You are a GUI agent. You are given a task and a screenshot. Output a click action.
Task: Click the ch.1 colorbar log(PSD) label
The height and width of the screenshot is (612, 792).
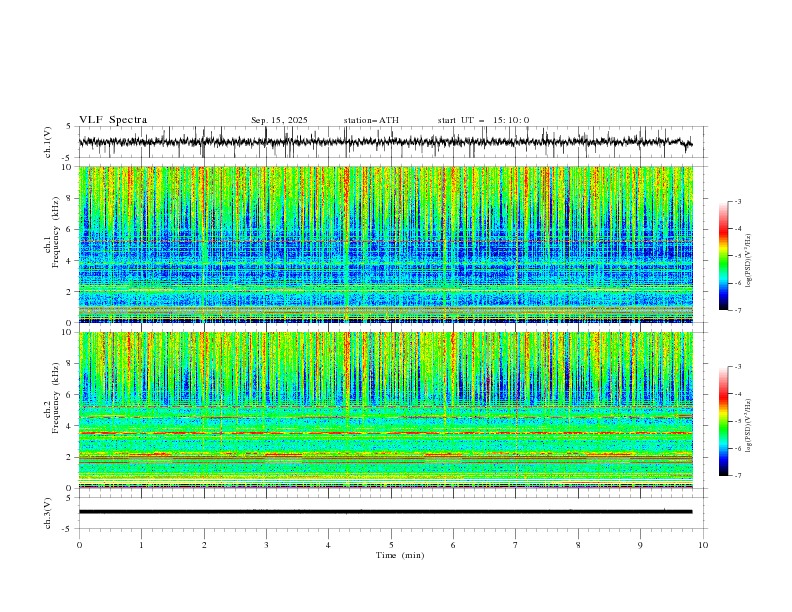pyautogui.click(x=748, y=261)
